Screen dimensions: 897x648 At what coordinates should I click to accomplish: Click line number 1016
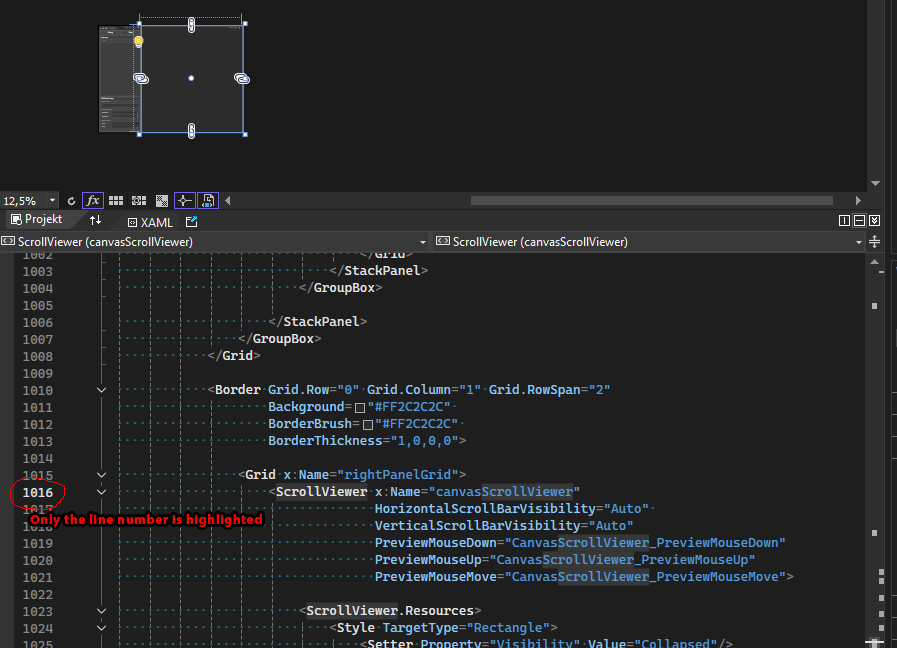(38, 492)
